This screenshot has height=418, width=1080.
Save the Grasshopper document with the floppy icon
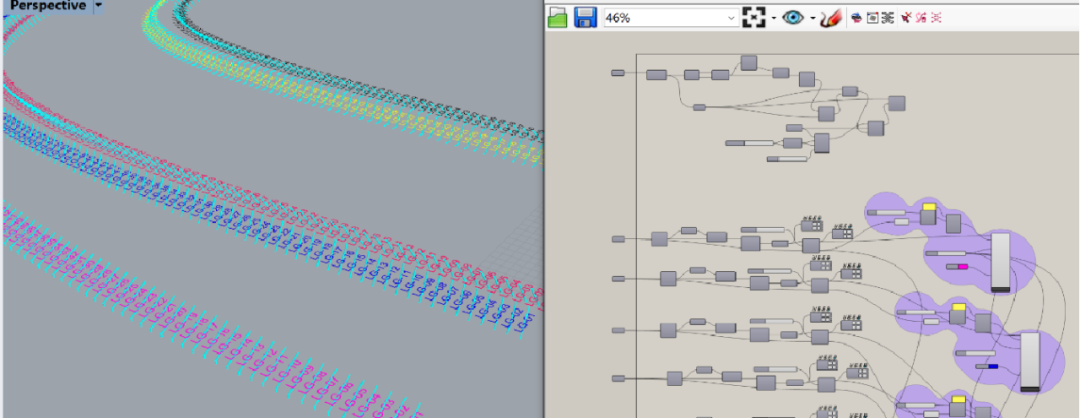pyautogui.click(x=586, y=17)
